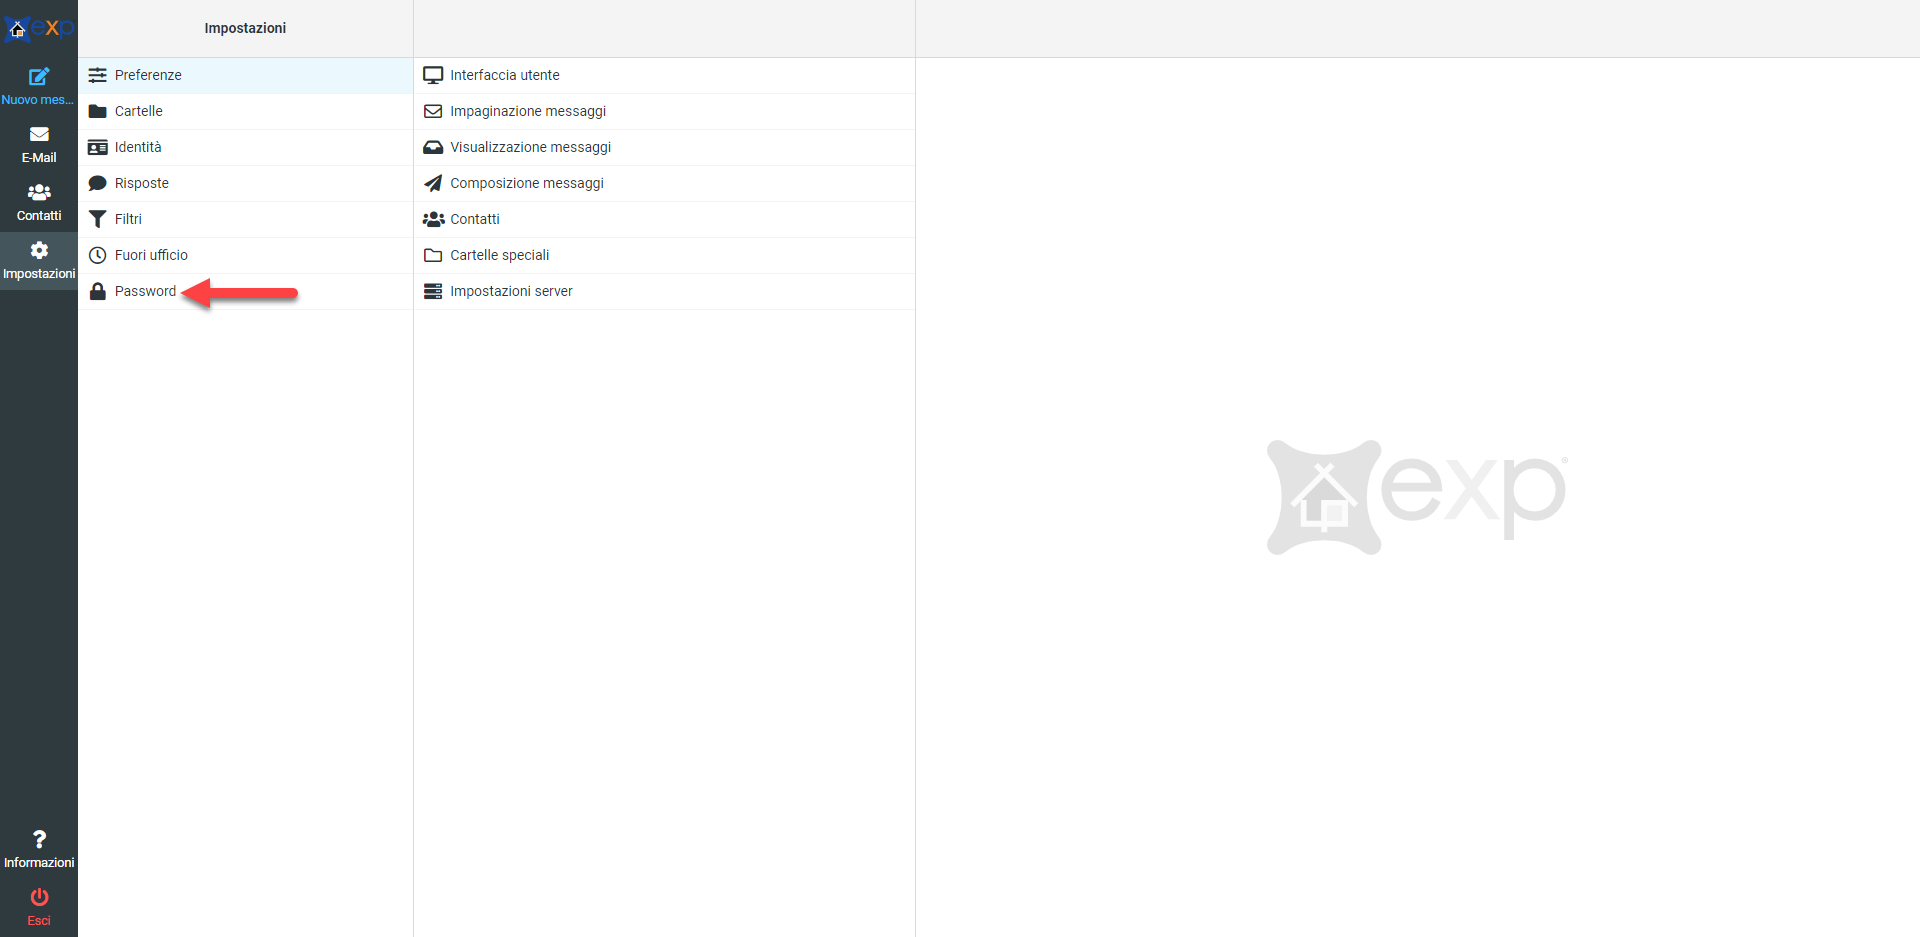Screen dimensions: 1920x937
Task: Click the Nuovo mes... label in sidebar
Action: [x=38, y=100]
